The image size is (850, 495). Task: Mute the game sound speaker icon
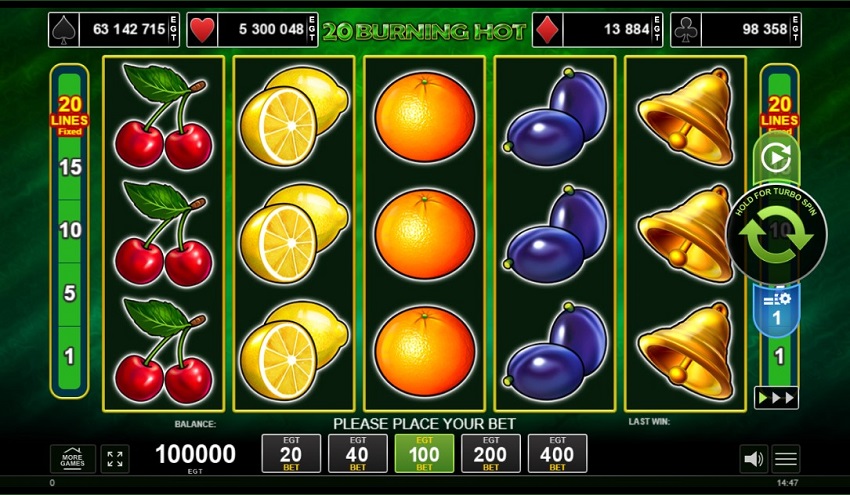pyautogui.click(x=754, y=459)
